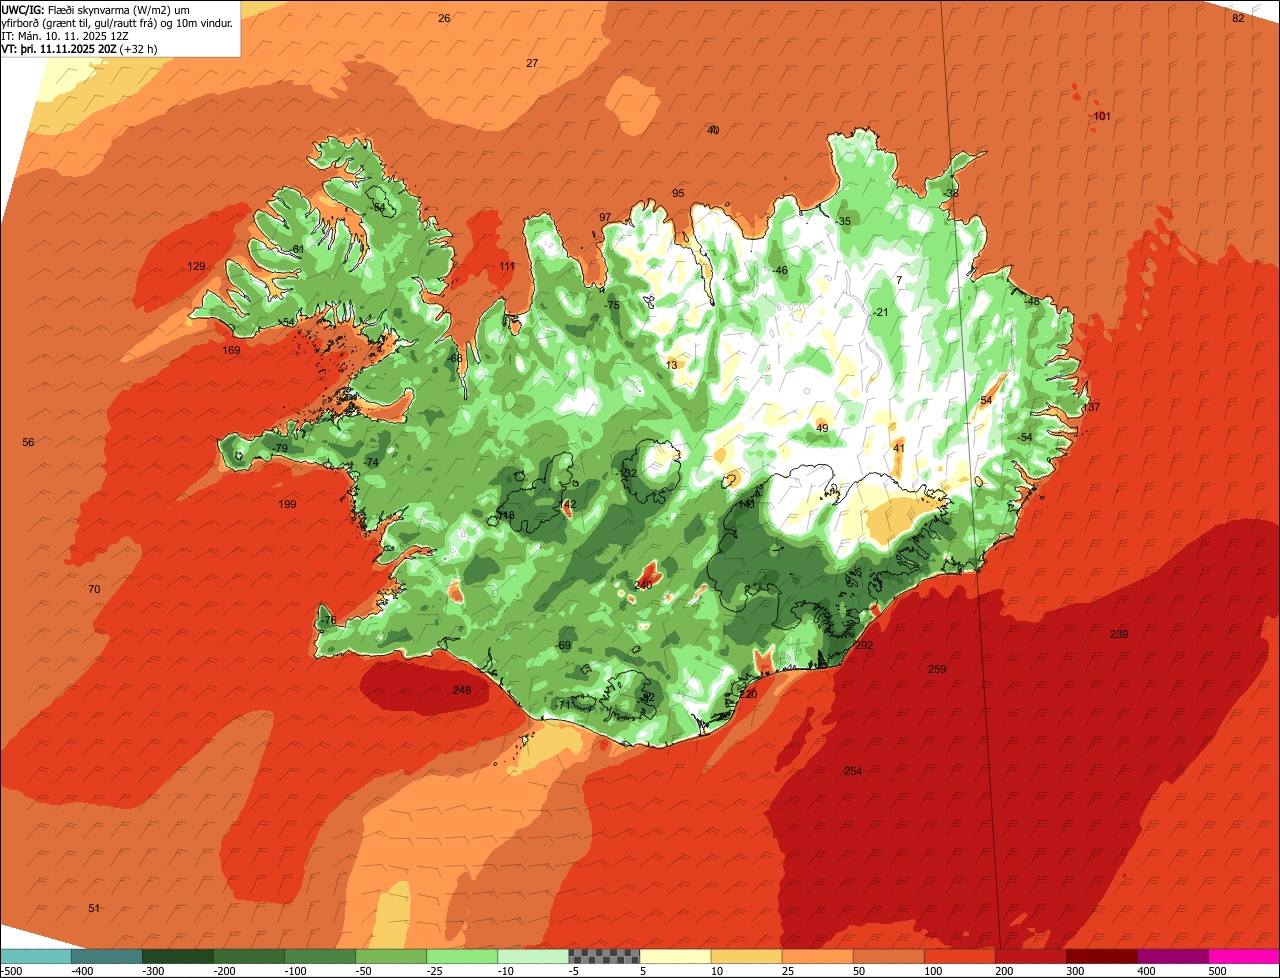Click the map value -69 in south Iceland
Viewport: 1280px width, 978px height.
click(x=563, y=646)
